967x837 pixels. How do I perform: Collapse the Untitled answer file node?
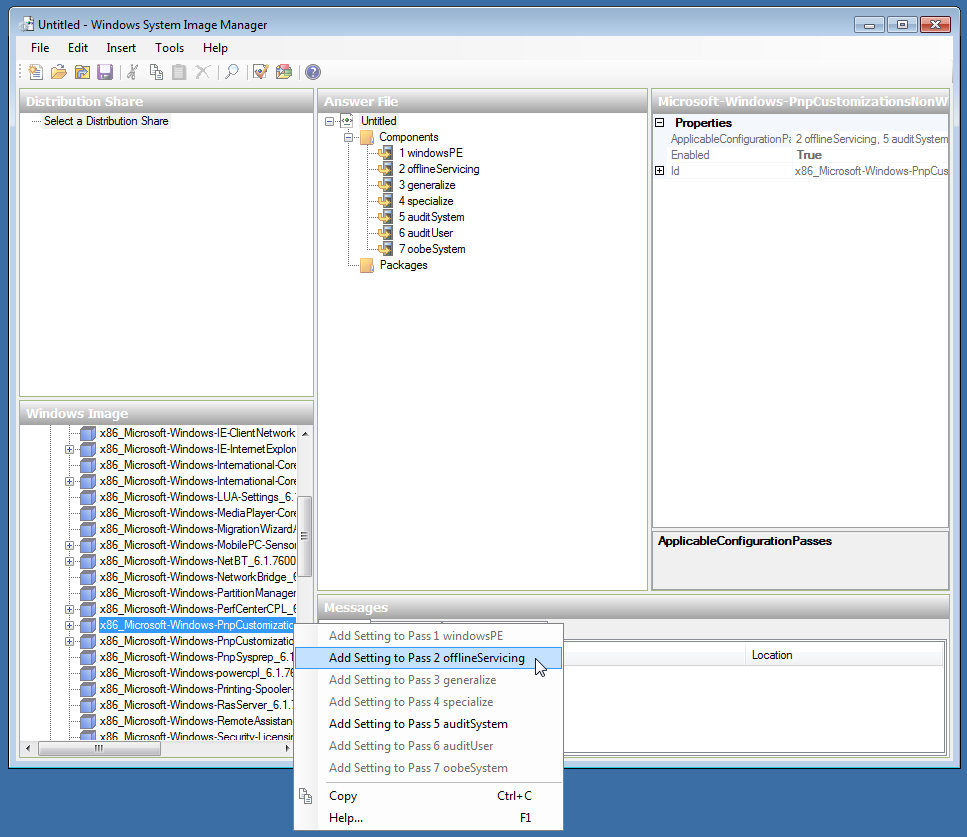pos(329,122)
